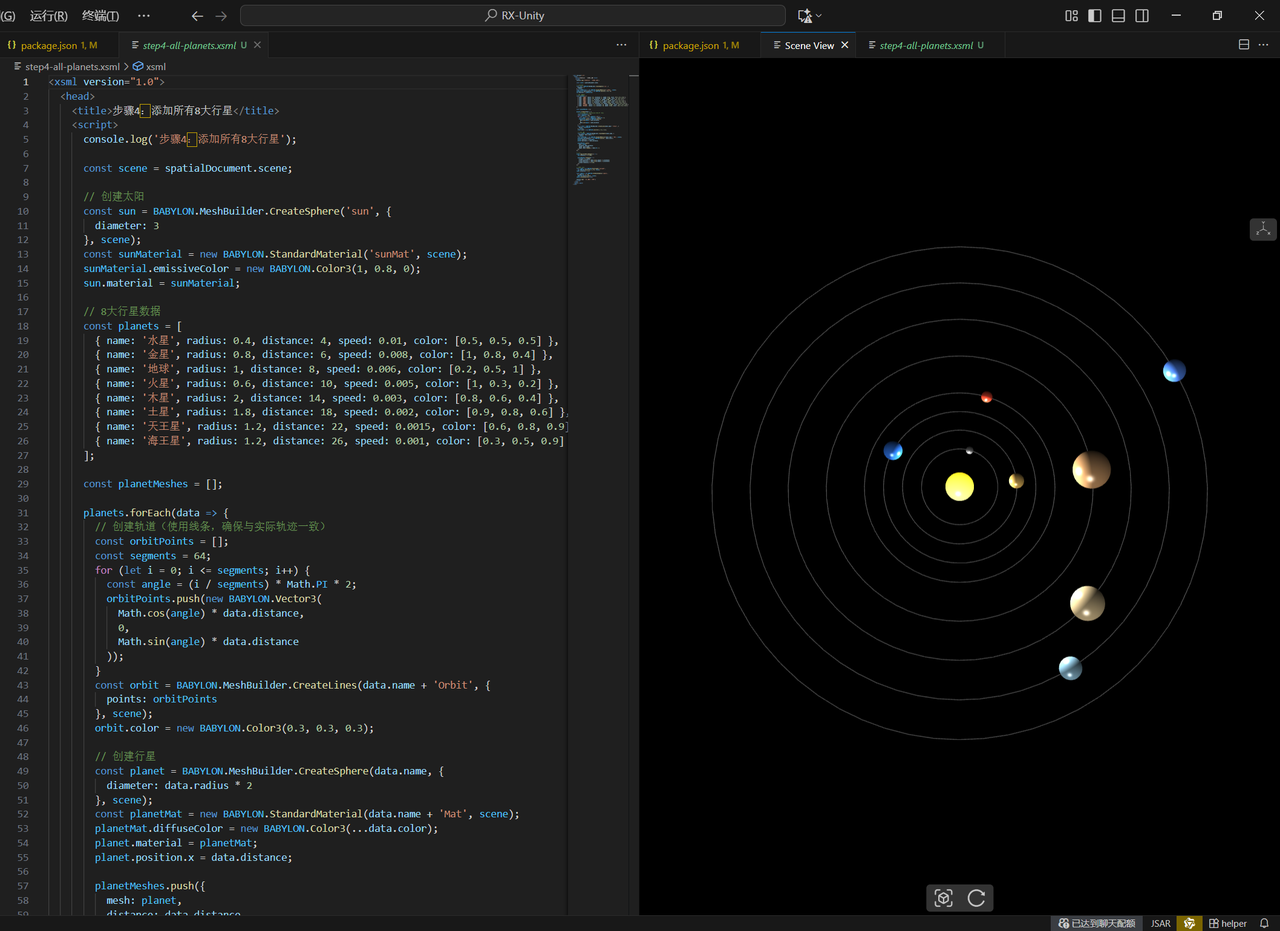Open notifications bell in status bar

[1264, 923]
